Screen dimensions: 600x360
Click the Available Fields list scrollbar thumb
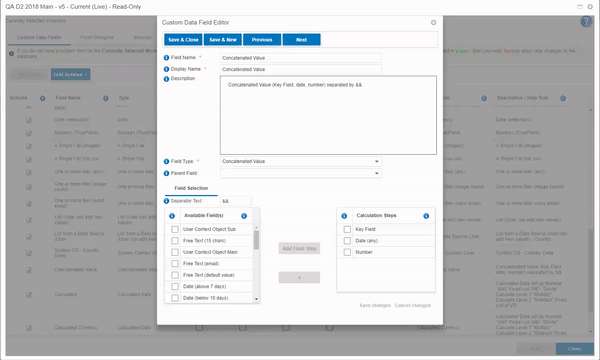(256, 240)
